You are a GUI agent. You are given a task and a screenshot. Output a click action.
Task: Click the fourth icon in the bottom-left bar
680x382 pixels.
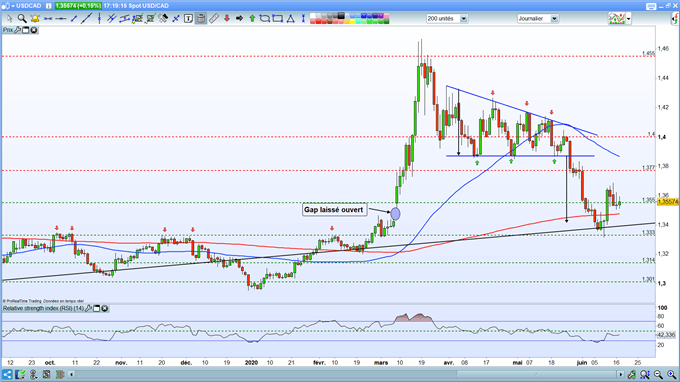(x=46, y=374)
